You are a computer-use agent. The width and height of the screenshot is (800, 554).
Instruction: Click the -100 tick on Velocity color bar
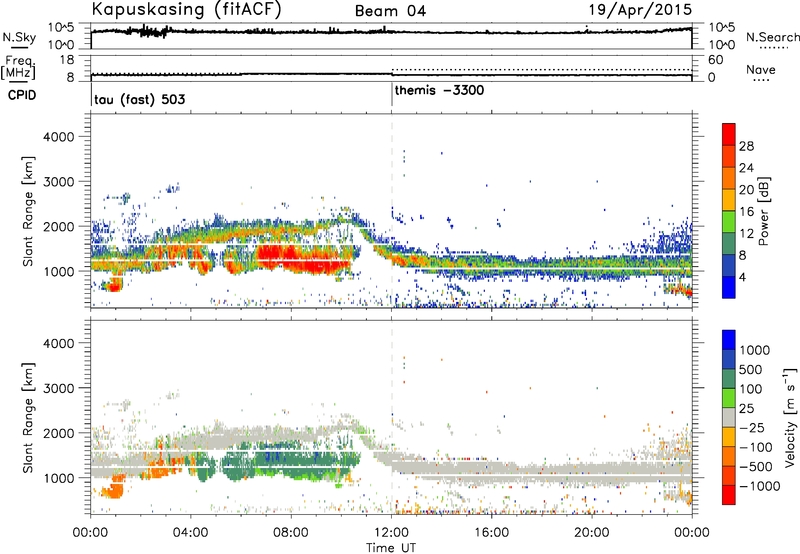[x=755, y=447]
